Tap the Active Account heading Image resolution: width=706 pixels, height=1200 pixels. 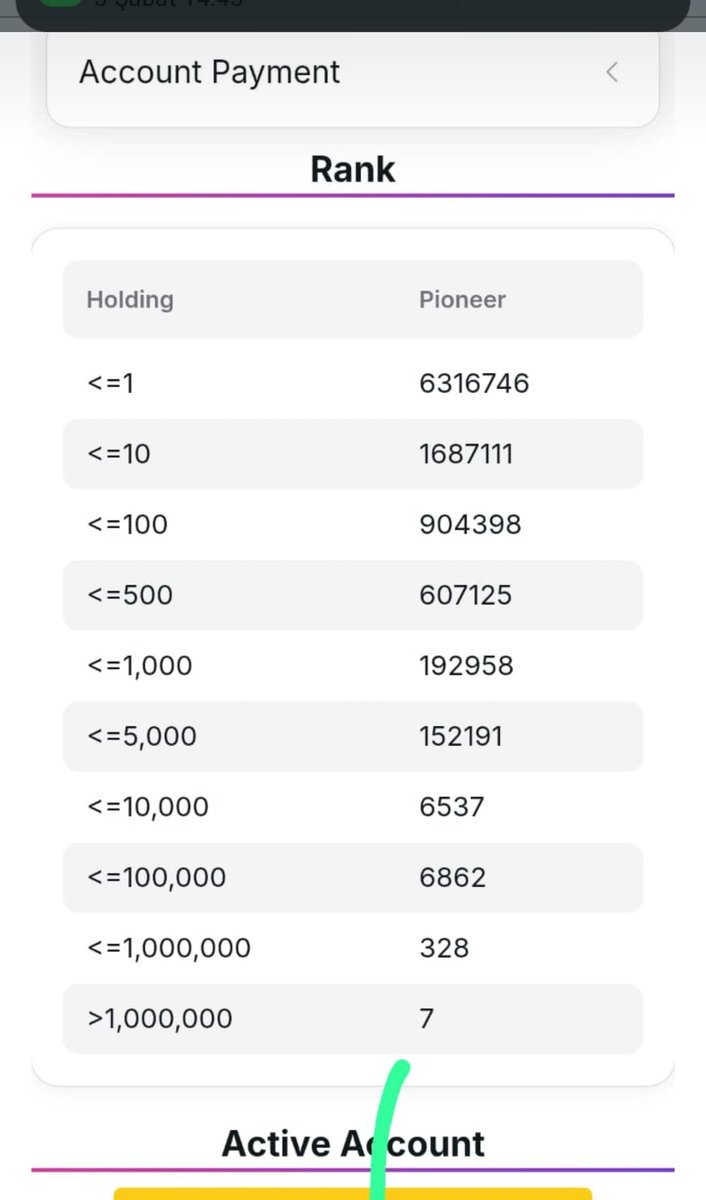click(x=353, y=1143)
